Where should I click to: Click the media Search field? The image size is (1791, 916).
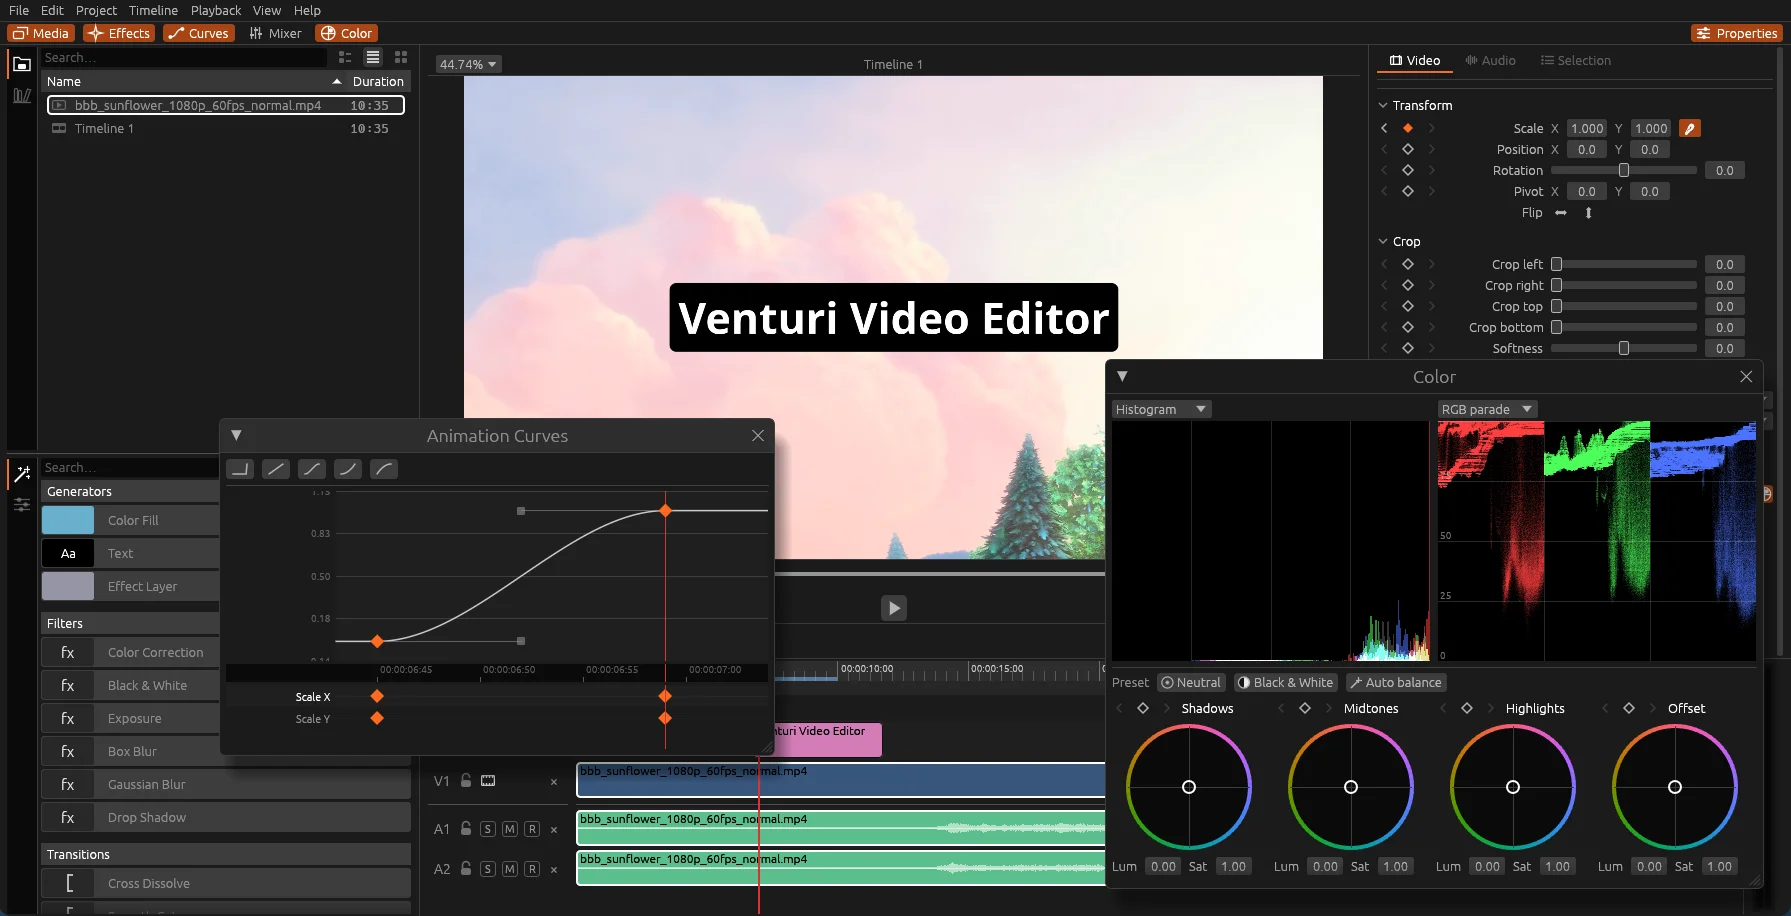184,57
